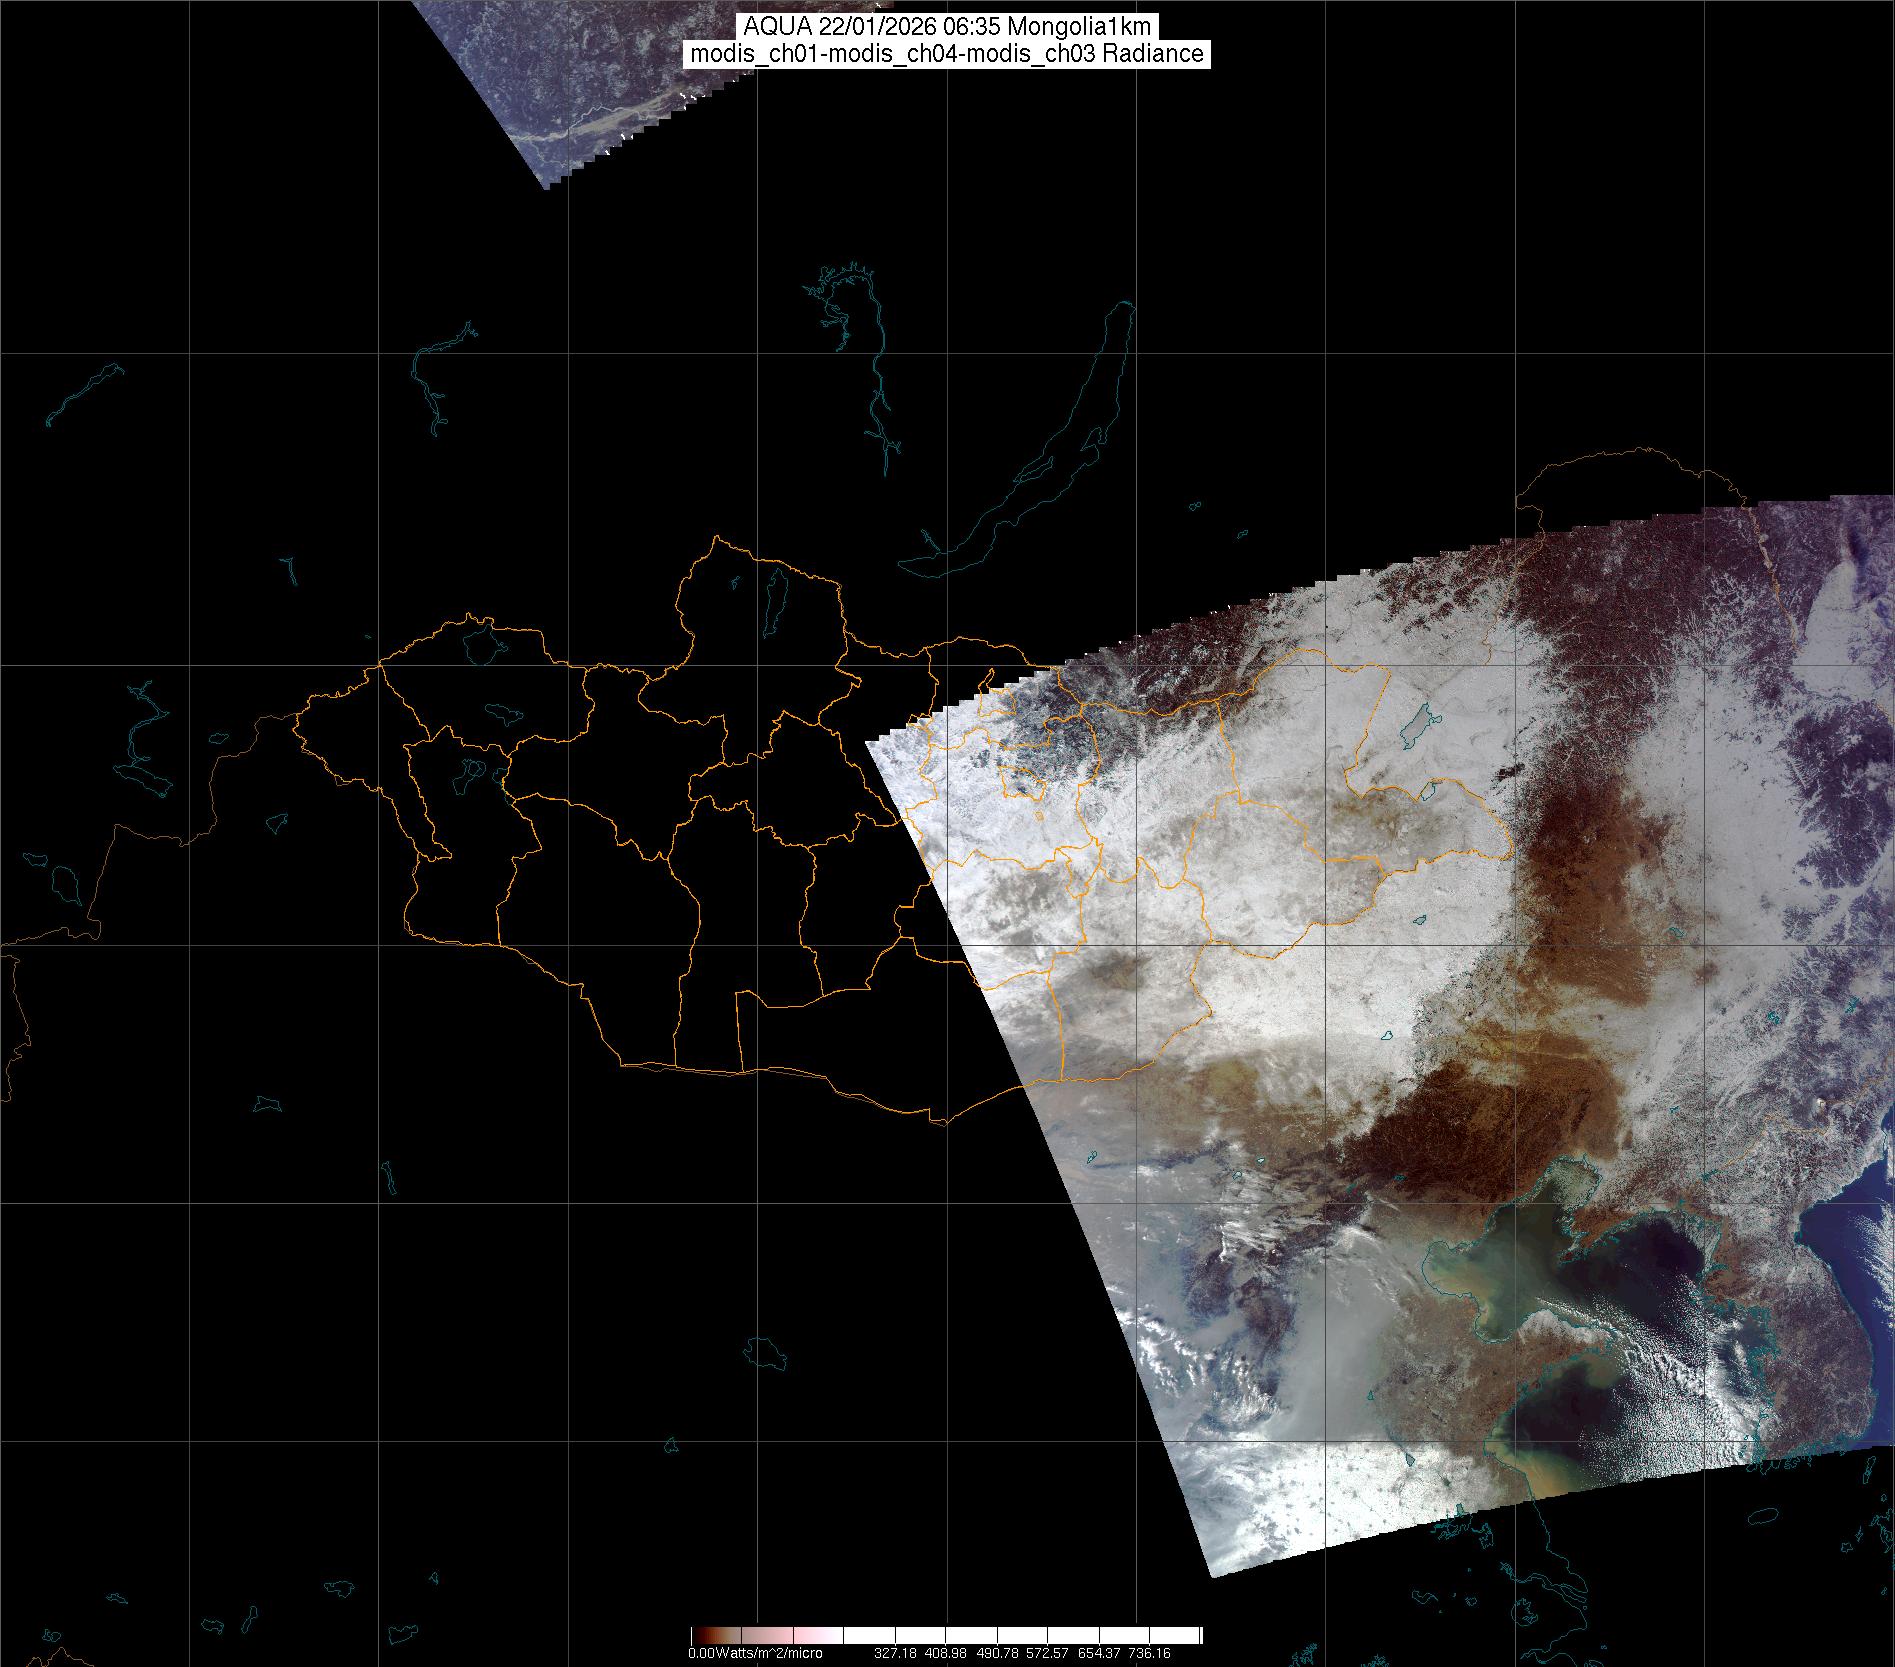The height and width of the screenshot is (1667, 1895).
Task: Click the modis_ch01-modis_ch04-modis_ch03 Radiance label
Action: pos(946,54)
